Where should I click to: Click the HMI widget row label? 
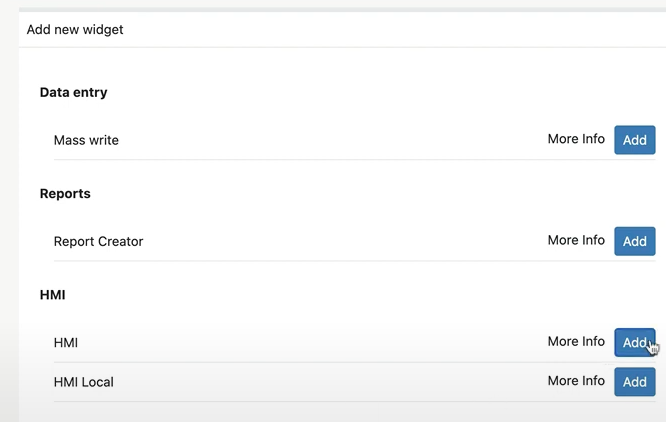point(66,343)
